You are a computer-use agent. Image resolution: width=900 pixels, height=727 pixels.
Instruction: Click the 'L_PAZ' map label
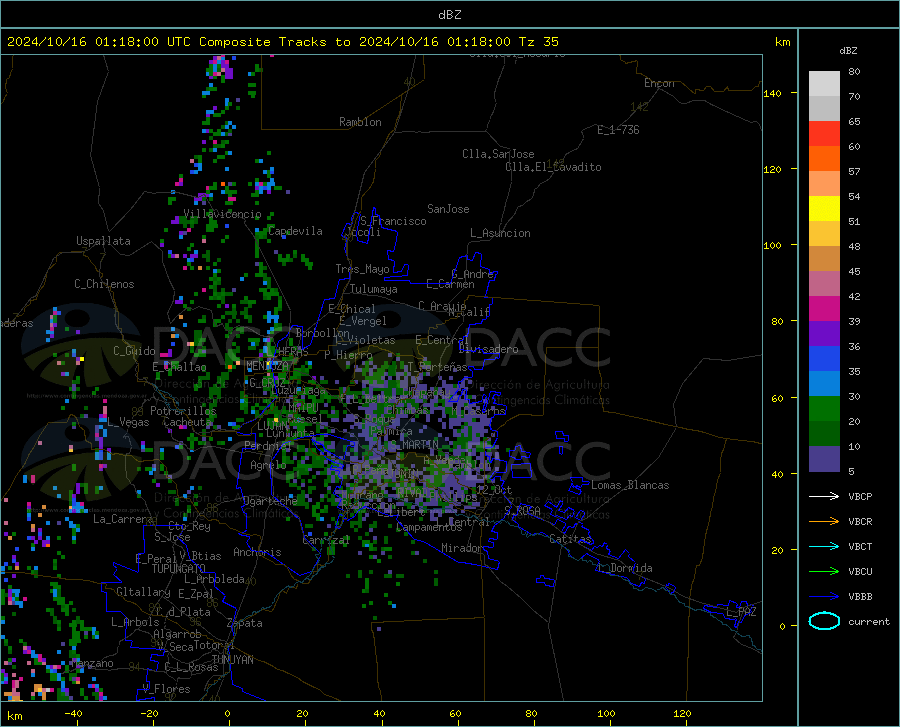click(x=742, y=612)
